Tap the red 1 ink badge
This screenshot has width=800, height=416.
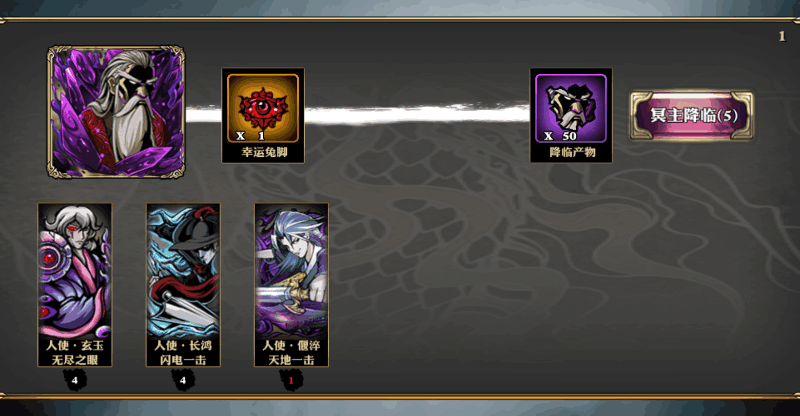(x=291, y=380)
